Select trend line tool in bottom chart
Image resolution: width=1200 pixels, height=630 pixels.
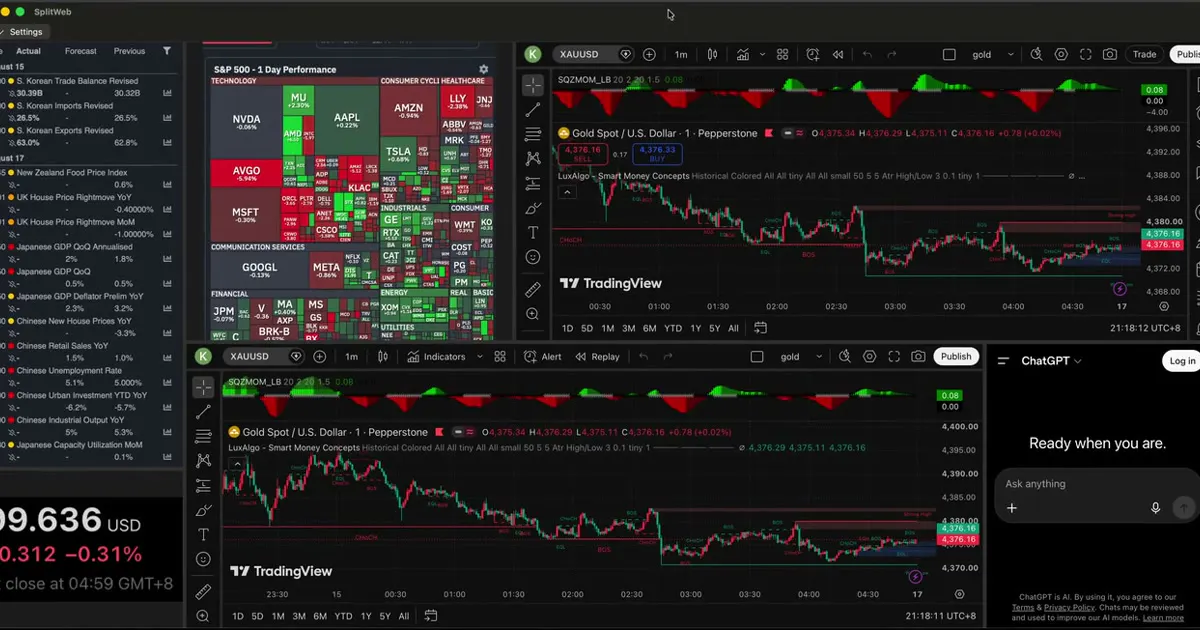coord(203,412)
